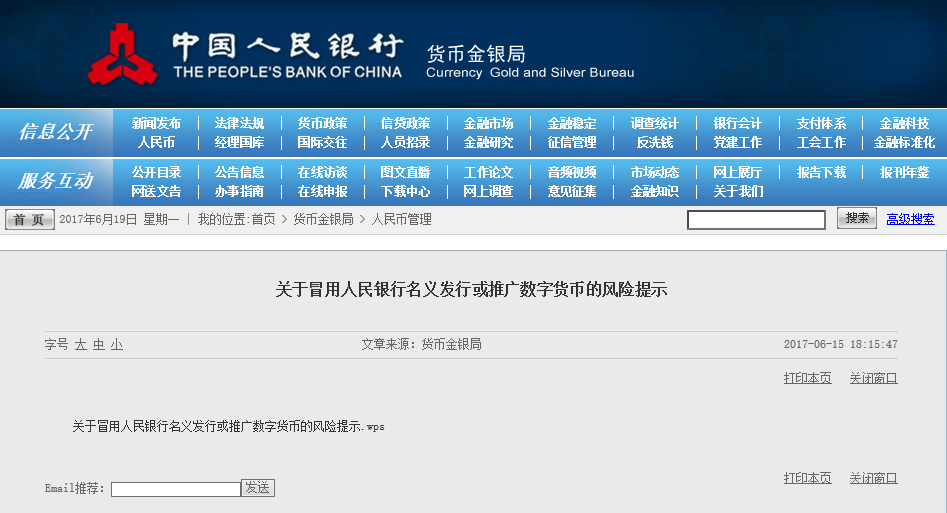
Task: Open 新闻发布 in the navigation menu
Action: [x=156, y=124]
